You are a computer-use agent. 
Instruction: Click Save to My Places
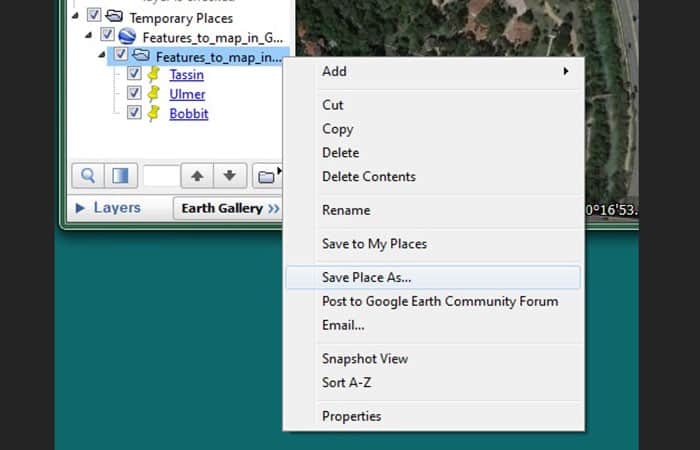(433, 244)
